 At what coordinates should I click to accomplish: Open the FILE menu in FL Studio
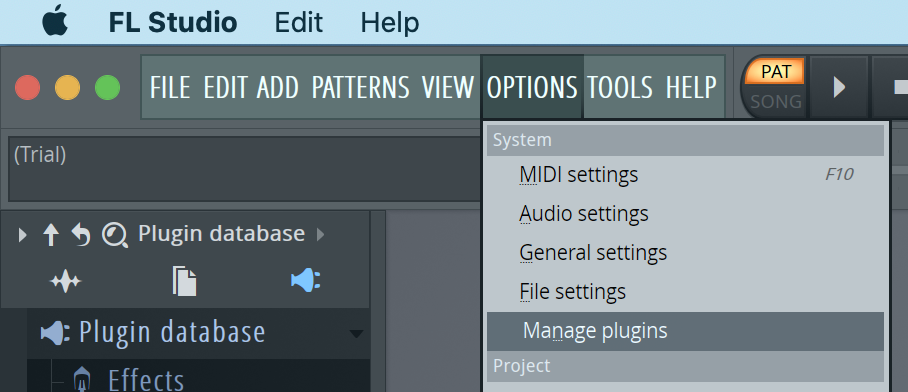(171, 87)
